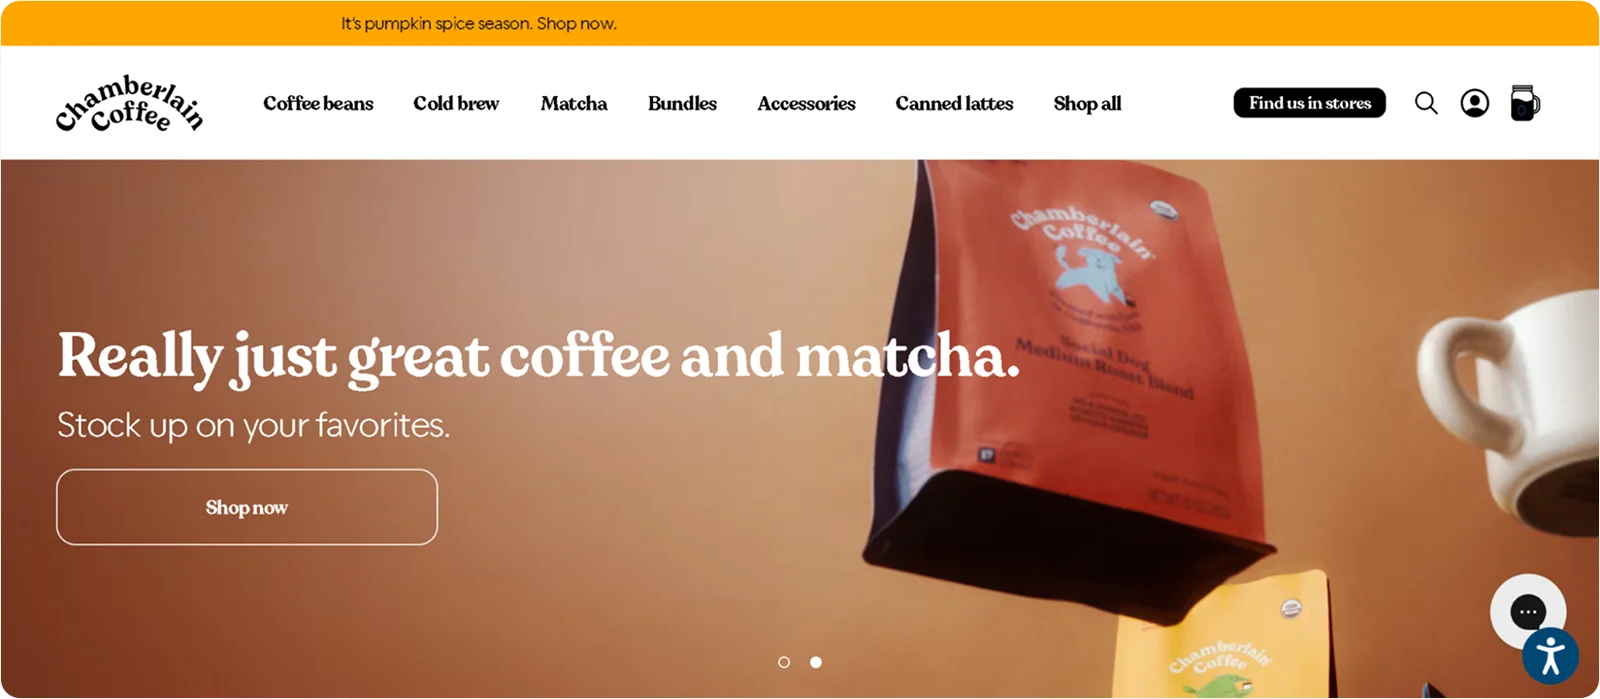
Task: Click the Find us in stores button
Action: 1310,103
